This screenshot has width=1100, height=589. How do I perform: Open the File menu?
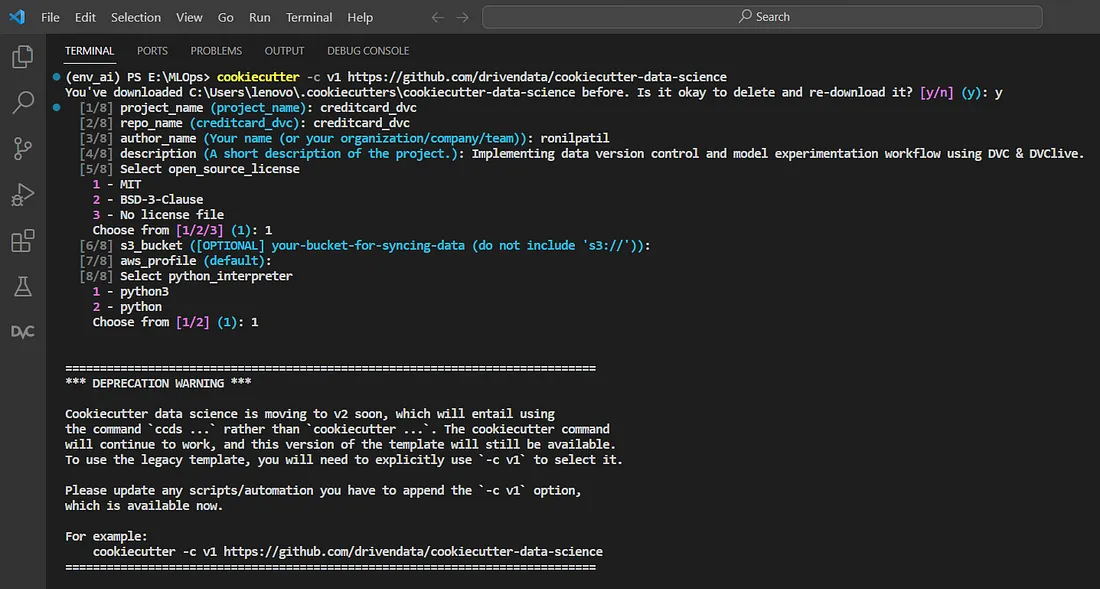(x=51, y=18)
